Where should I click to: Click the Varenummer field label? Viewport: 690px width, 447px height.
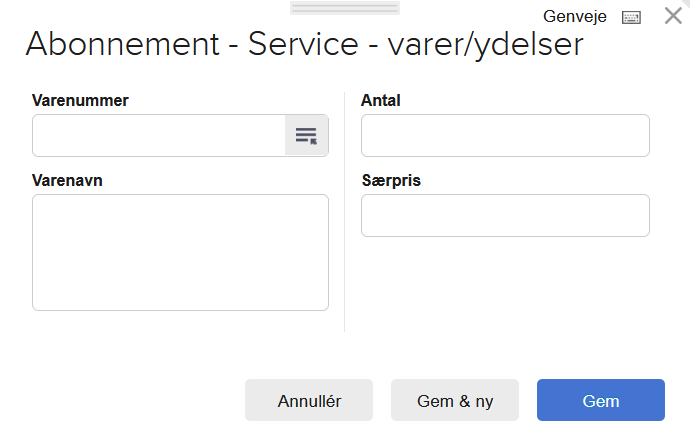[80, 100]
